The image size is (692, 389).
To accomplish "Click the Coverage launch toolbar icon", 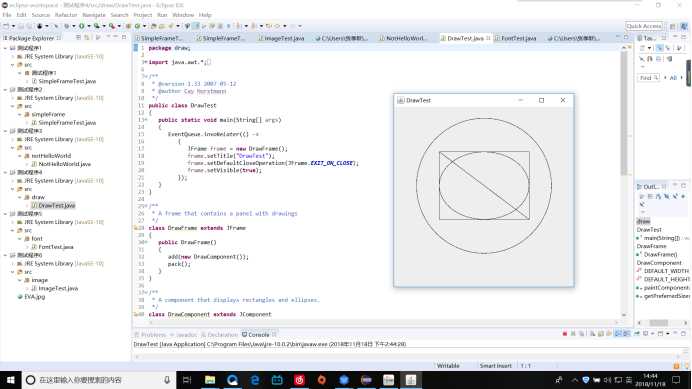I will click(x=96, y=26).
